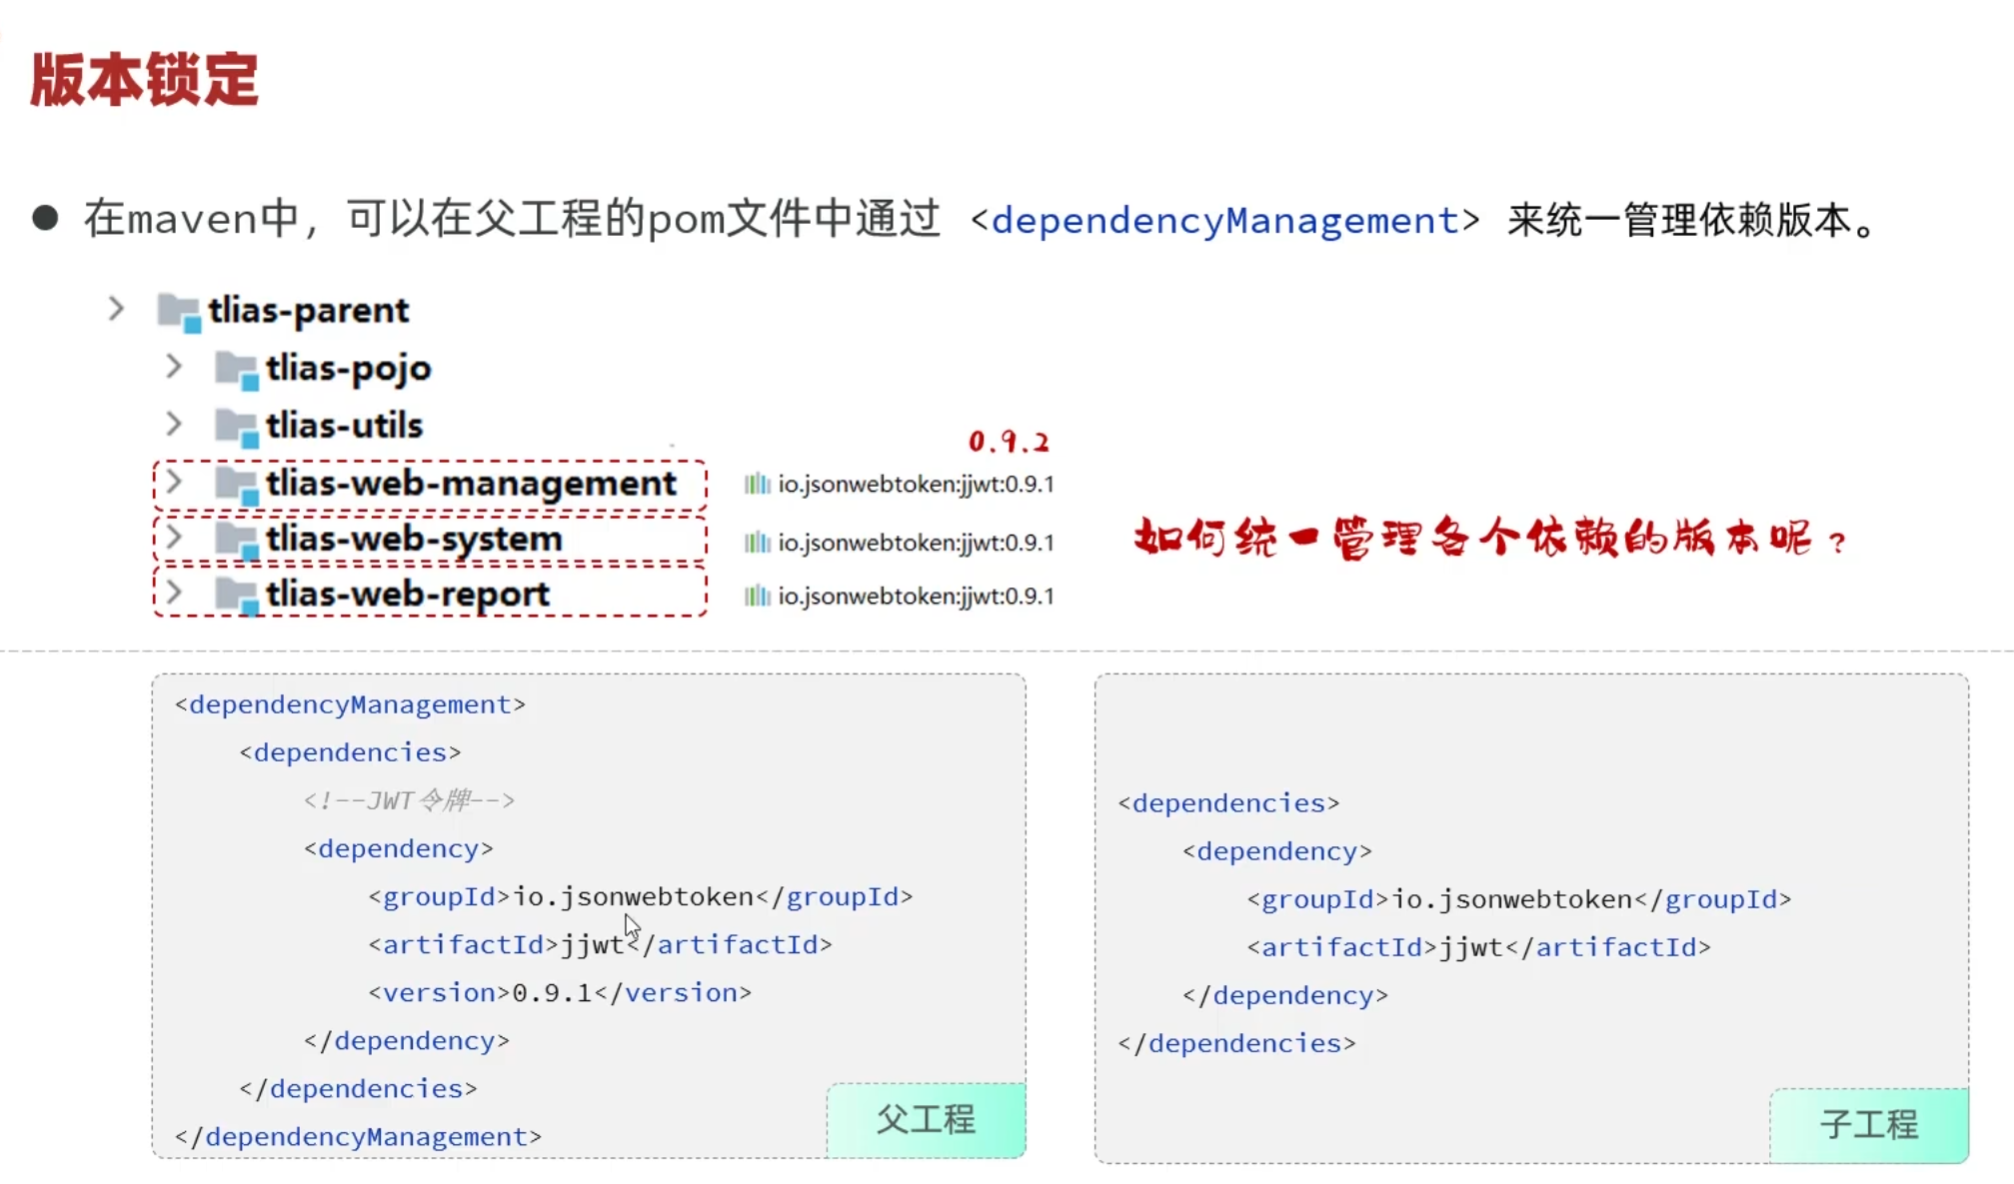Click library icon beside tlias-web-management jjwt dependency
The width and height of the screenshot is (2014, 1184).
(757, 485)
